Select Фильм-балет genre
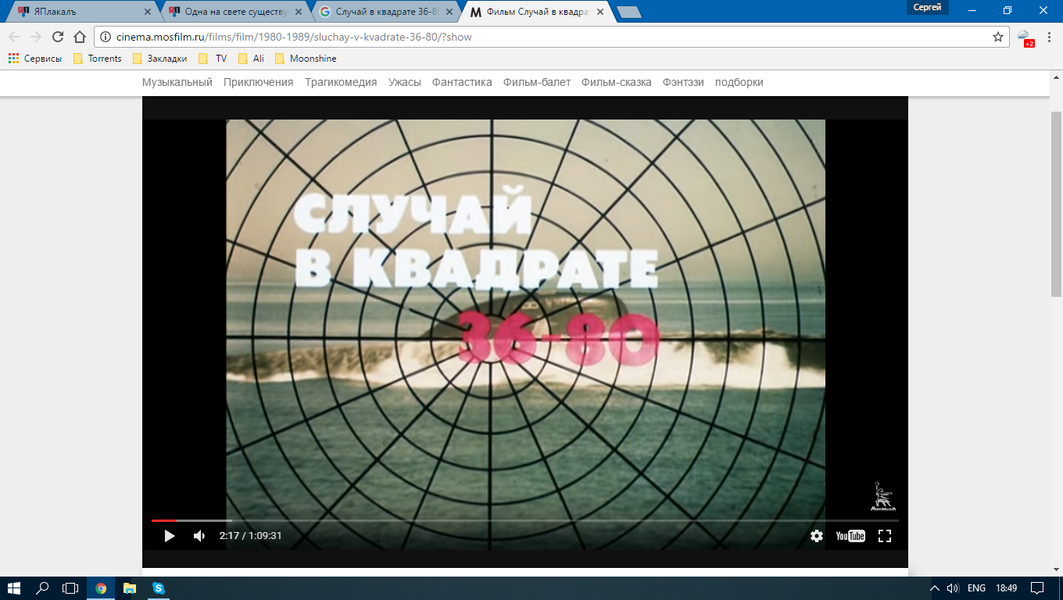The image size is (1063, 600). coord(536,82)
